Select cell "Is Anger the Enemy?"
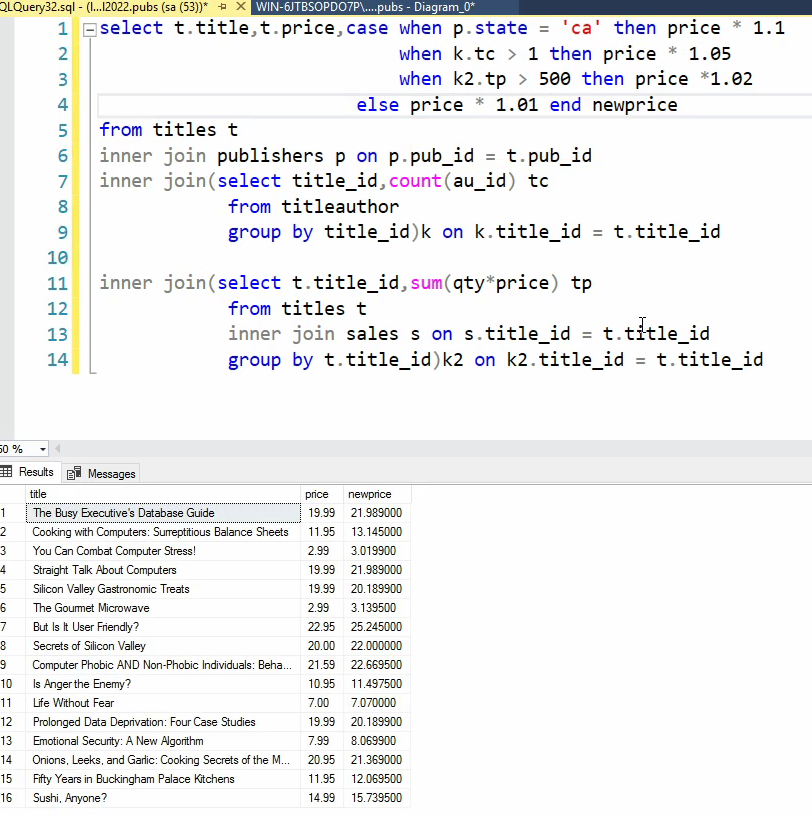812x817 pixels. coord(163,684)
